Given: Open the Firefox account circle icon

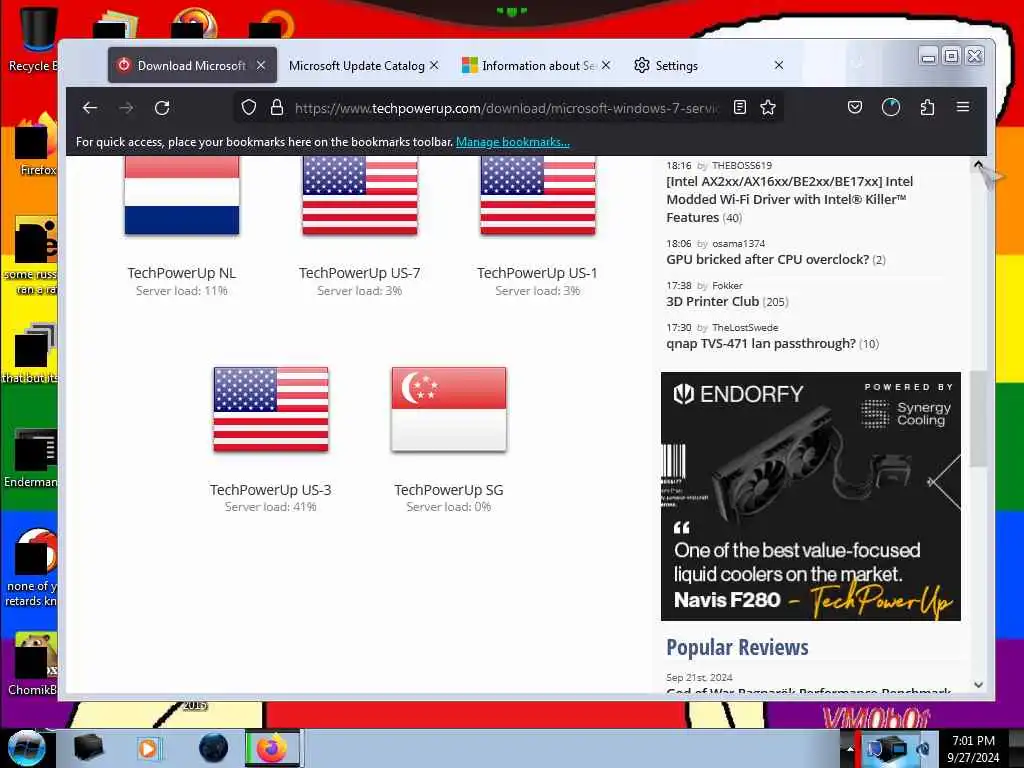Looking at the screenshot, I should coord(891,107).
